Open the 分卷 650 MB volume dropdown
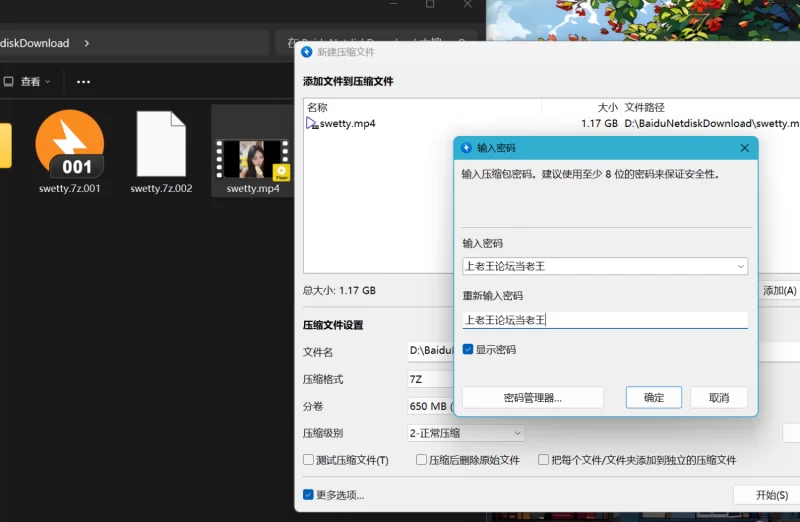This screenshot has height=522, width=800. (431, 406)
